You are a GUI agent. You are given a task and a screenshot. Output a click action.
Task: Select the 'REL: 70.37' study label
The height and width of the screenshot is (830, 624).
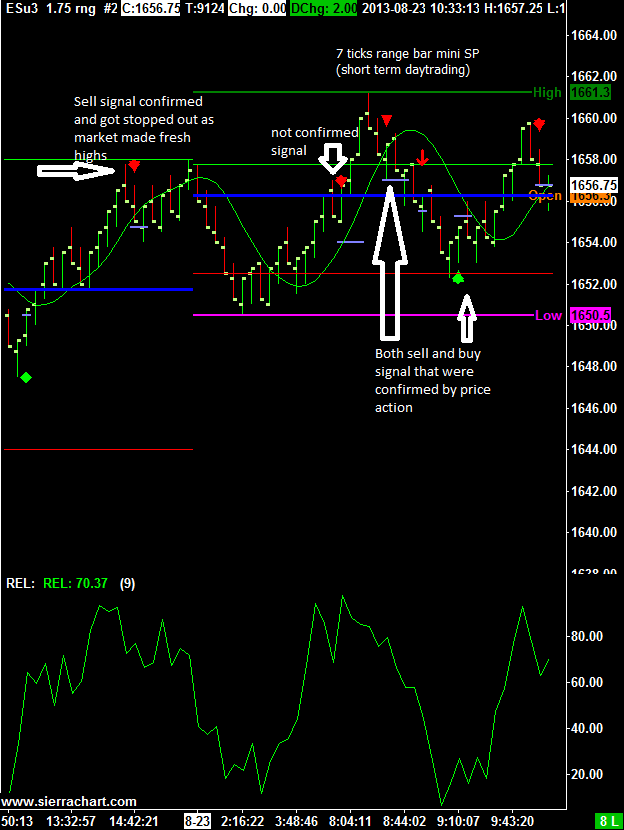tap(75, 583)
